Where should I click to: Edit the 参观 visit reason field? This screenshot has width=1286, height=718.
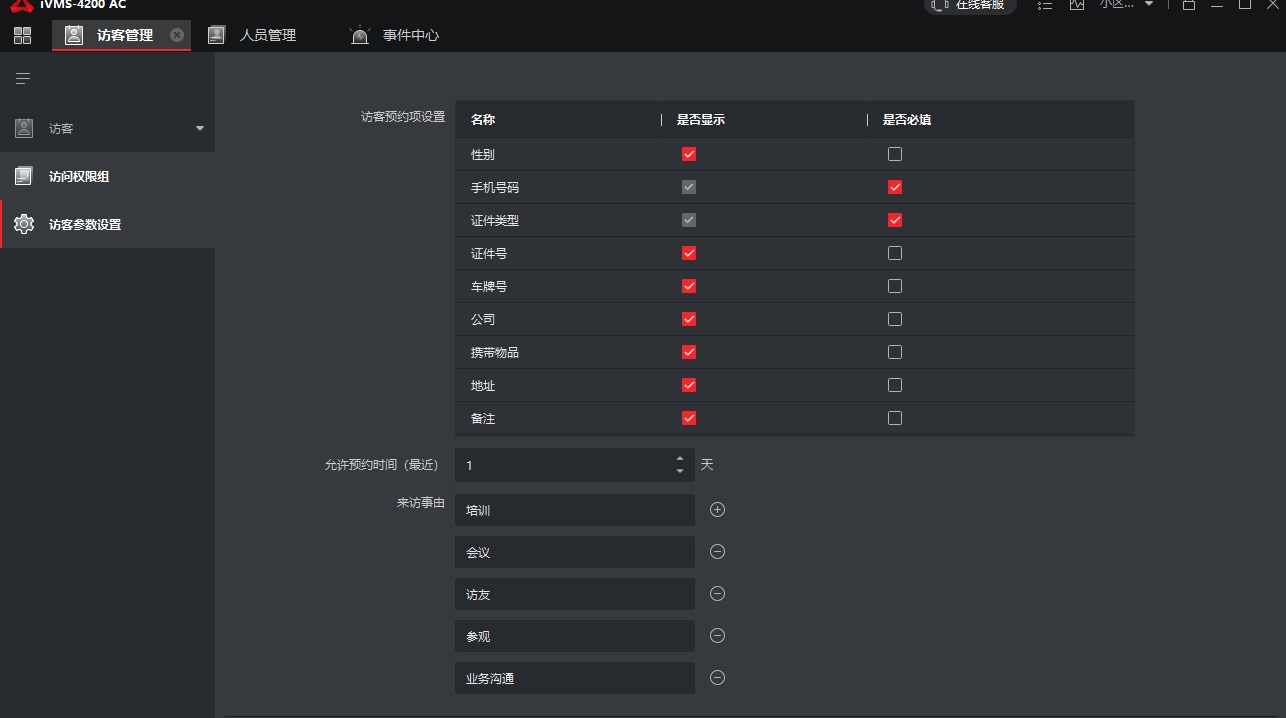(x=575, y=636)
